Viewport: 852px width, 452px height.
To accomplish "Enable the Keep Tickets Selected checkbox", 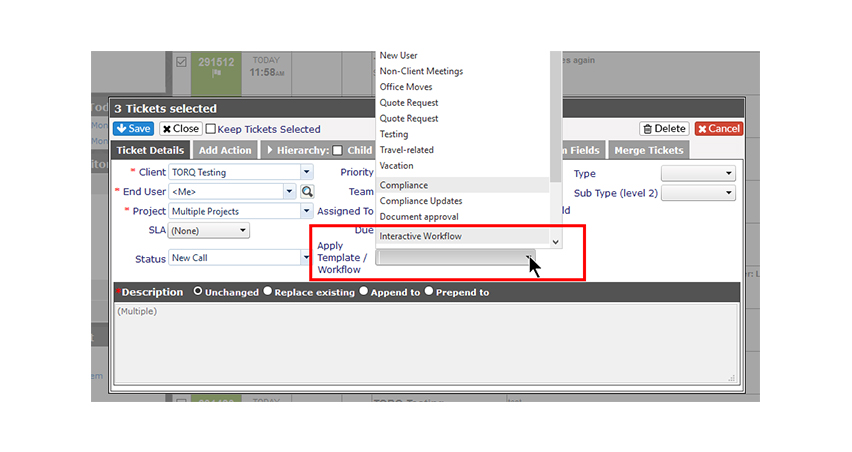I will [211, 129].
